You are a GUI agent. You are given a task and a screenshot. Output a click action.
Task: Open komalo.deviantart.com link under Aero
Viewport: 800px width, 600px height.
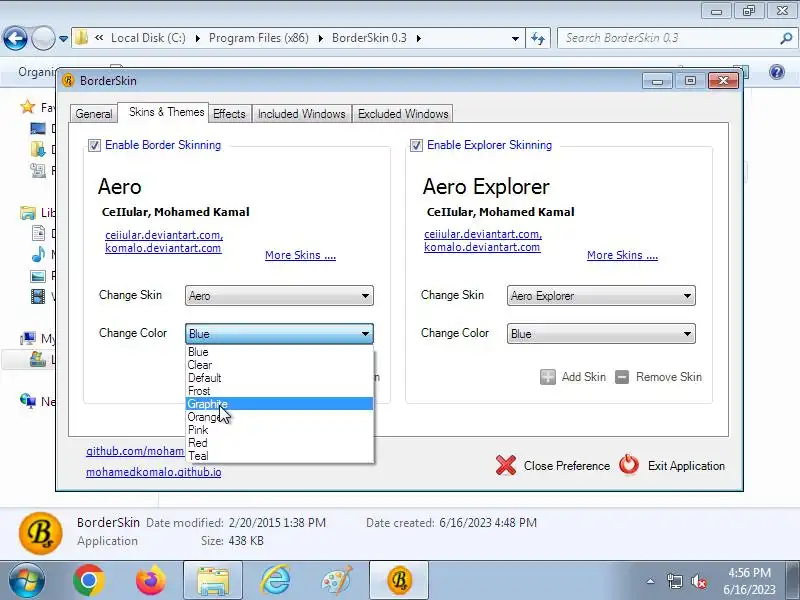click(x=163, y=248)
